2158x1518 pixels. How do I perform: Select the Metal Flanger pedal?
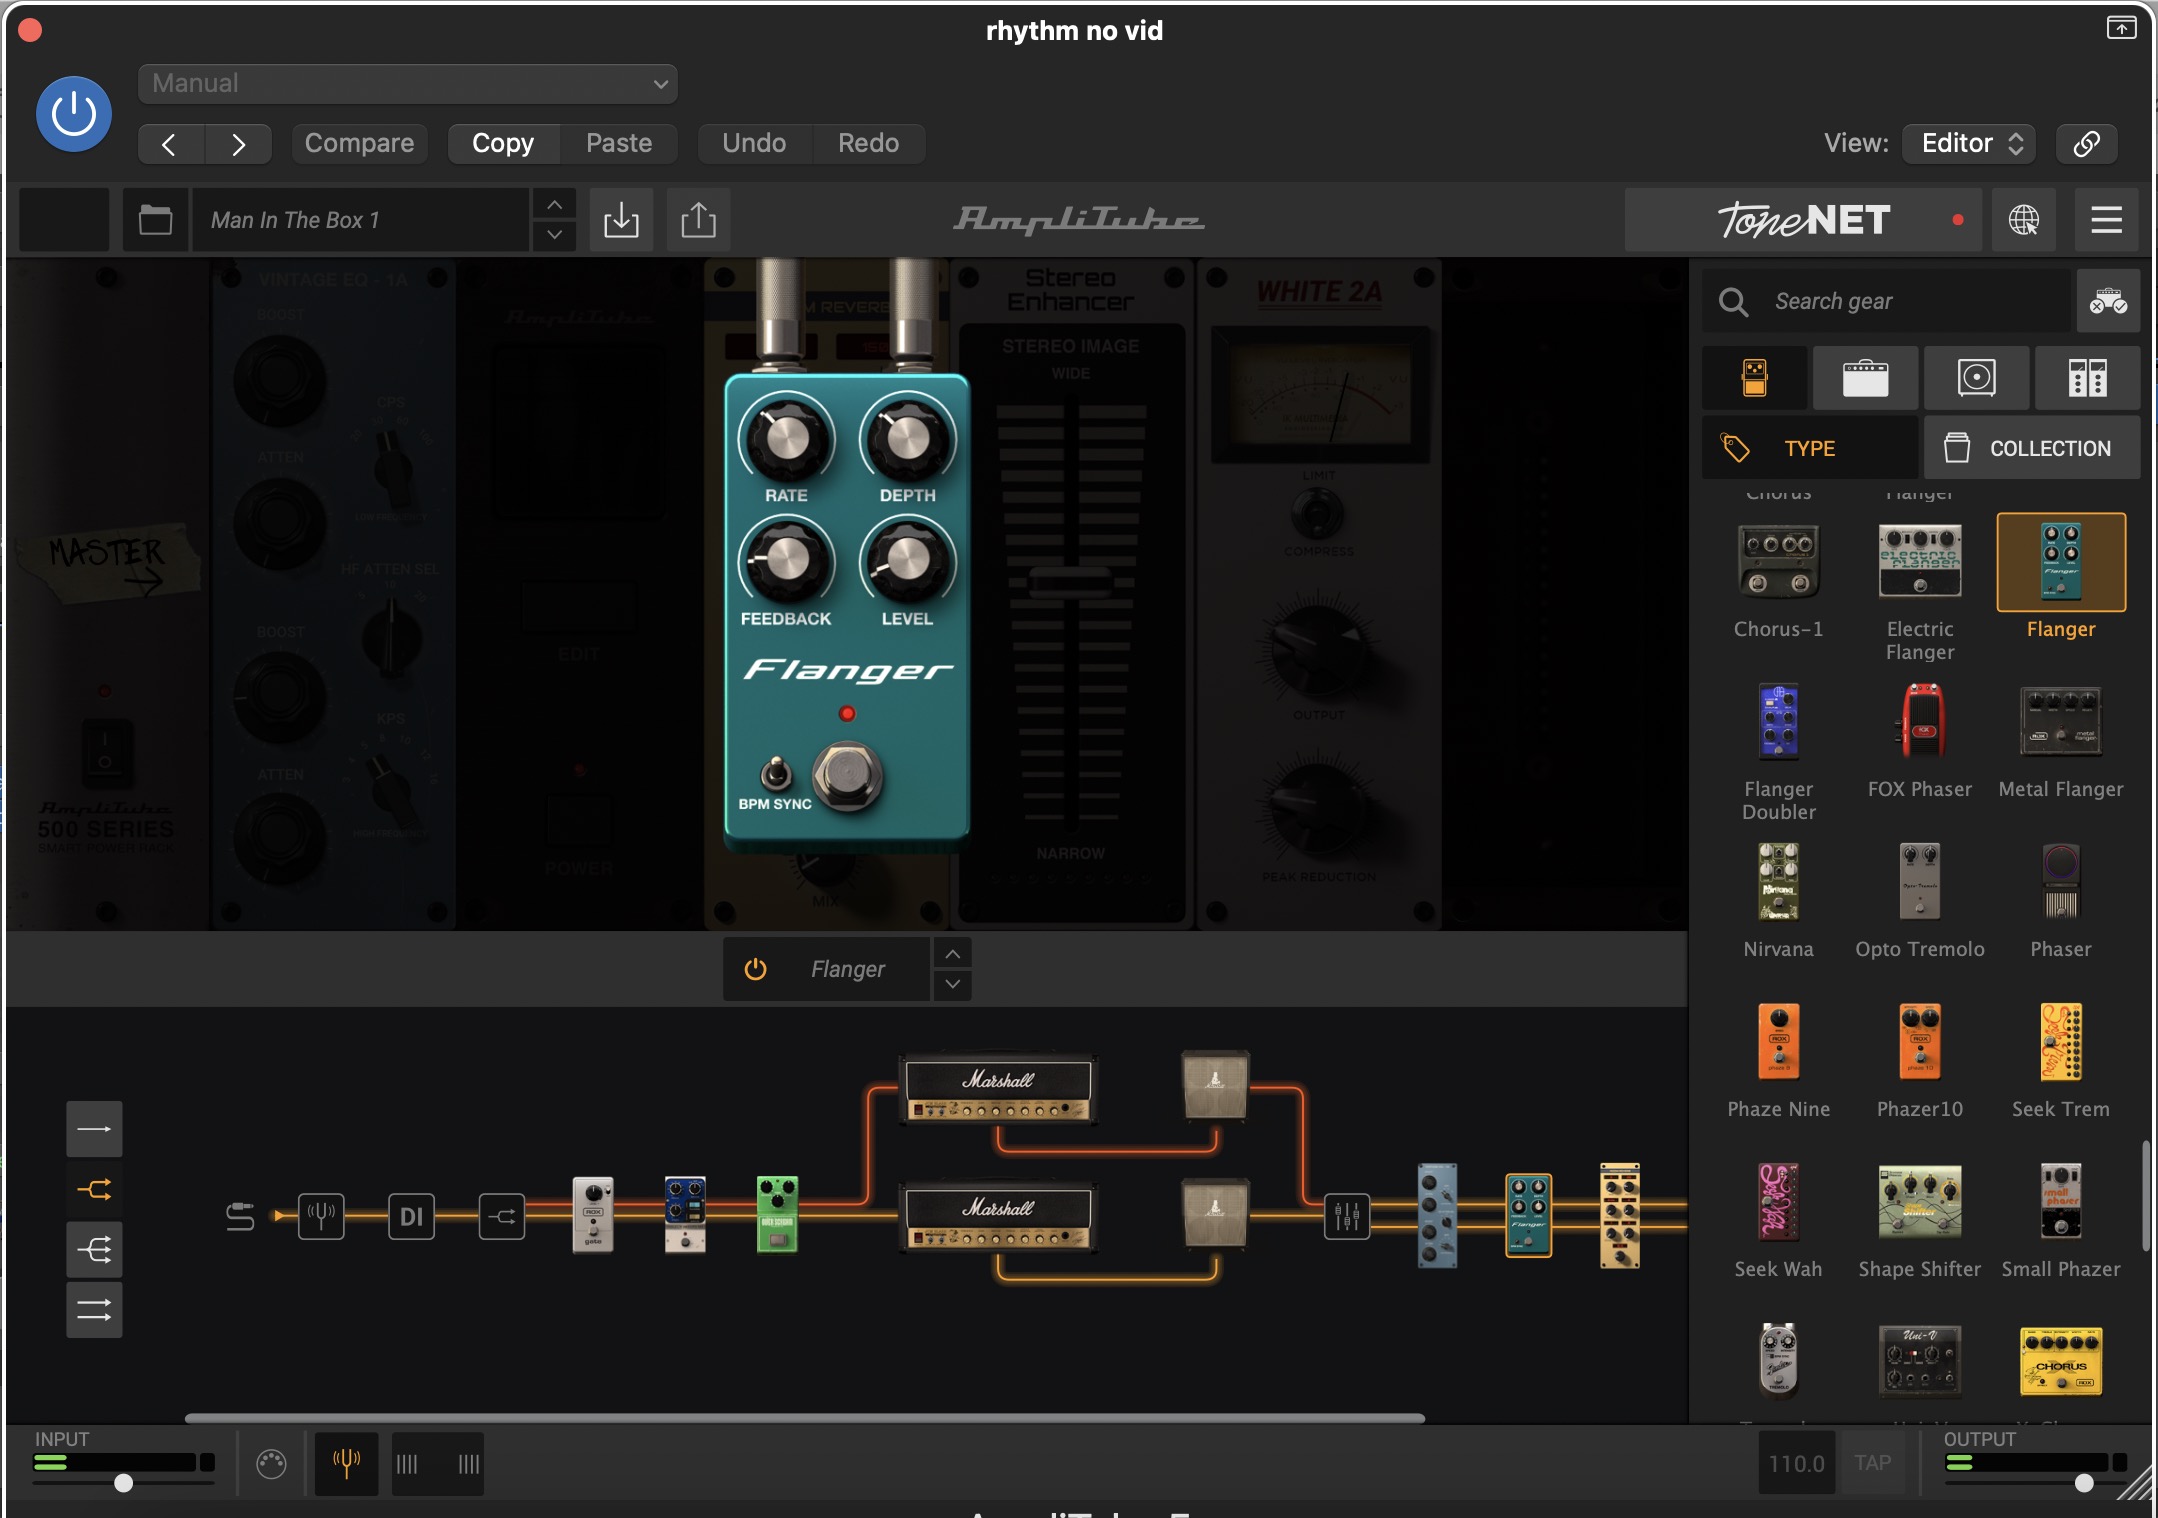pos(2060,722)
